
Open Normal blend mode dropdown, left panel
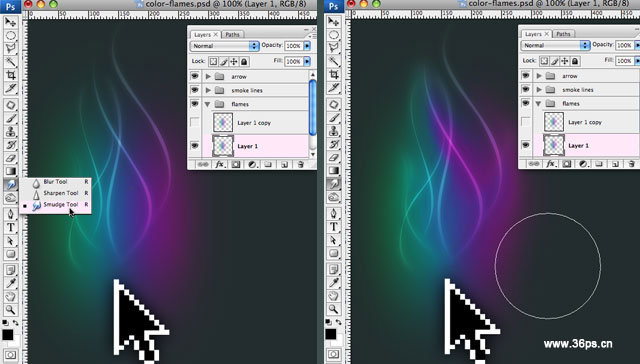pyautogui.click(x=224, y=46)
